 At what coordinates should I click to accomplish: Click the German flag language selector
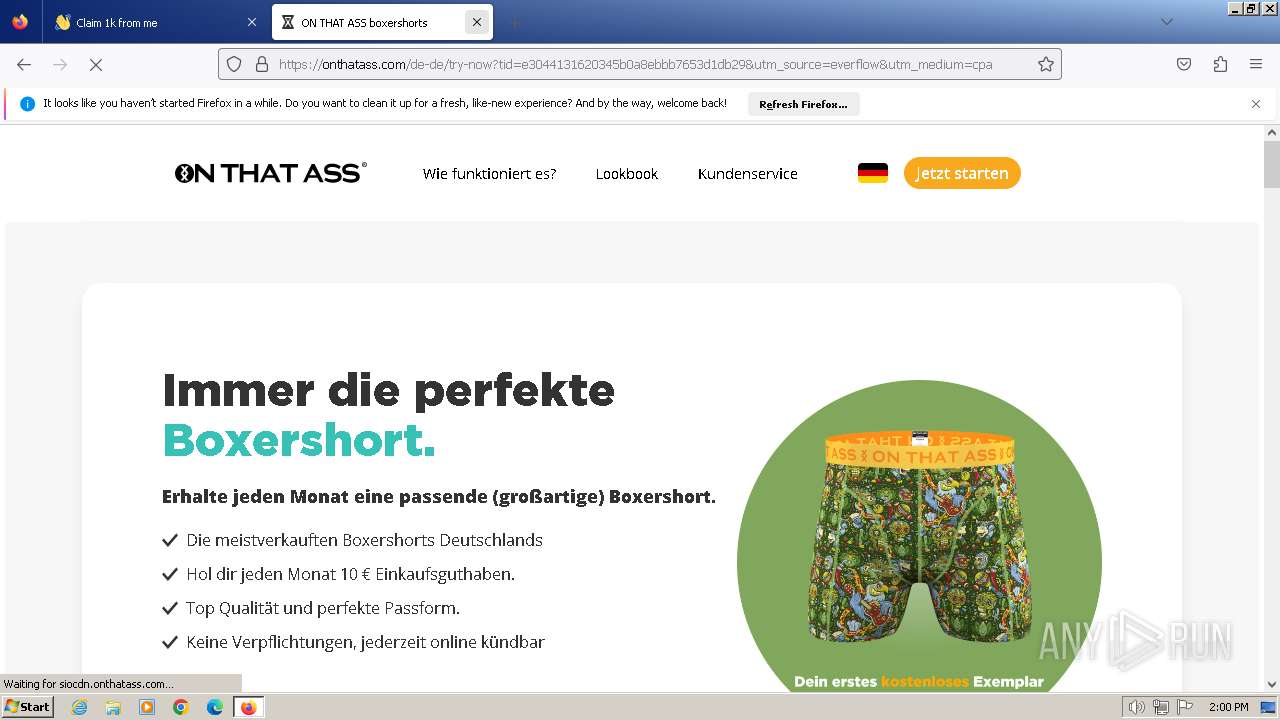tap(873, 173)
